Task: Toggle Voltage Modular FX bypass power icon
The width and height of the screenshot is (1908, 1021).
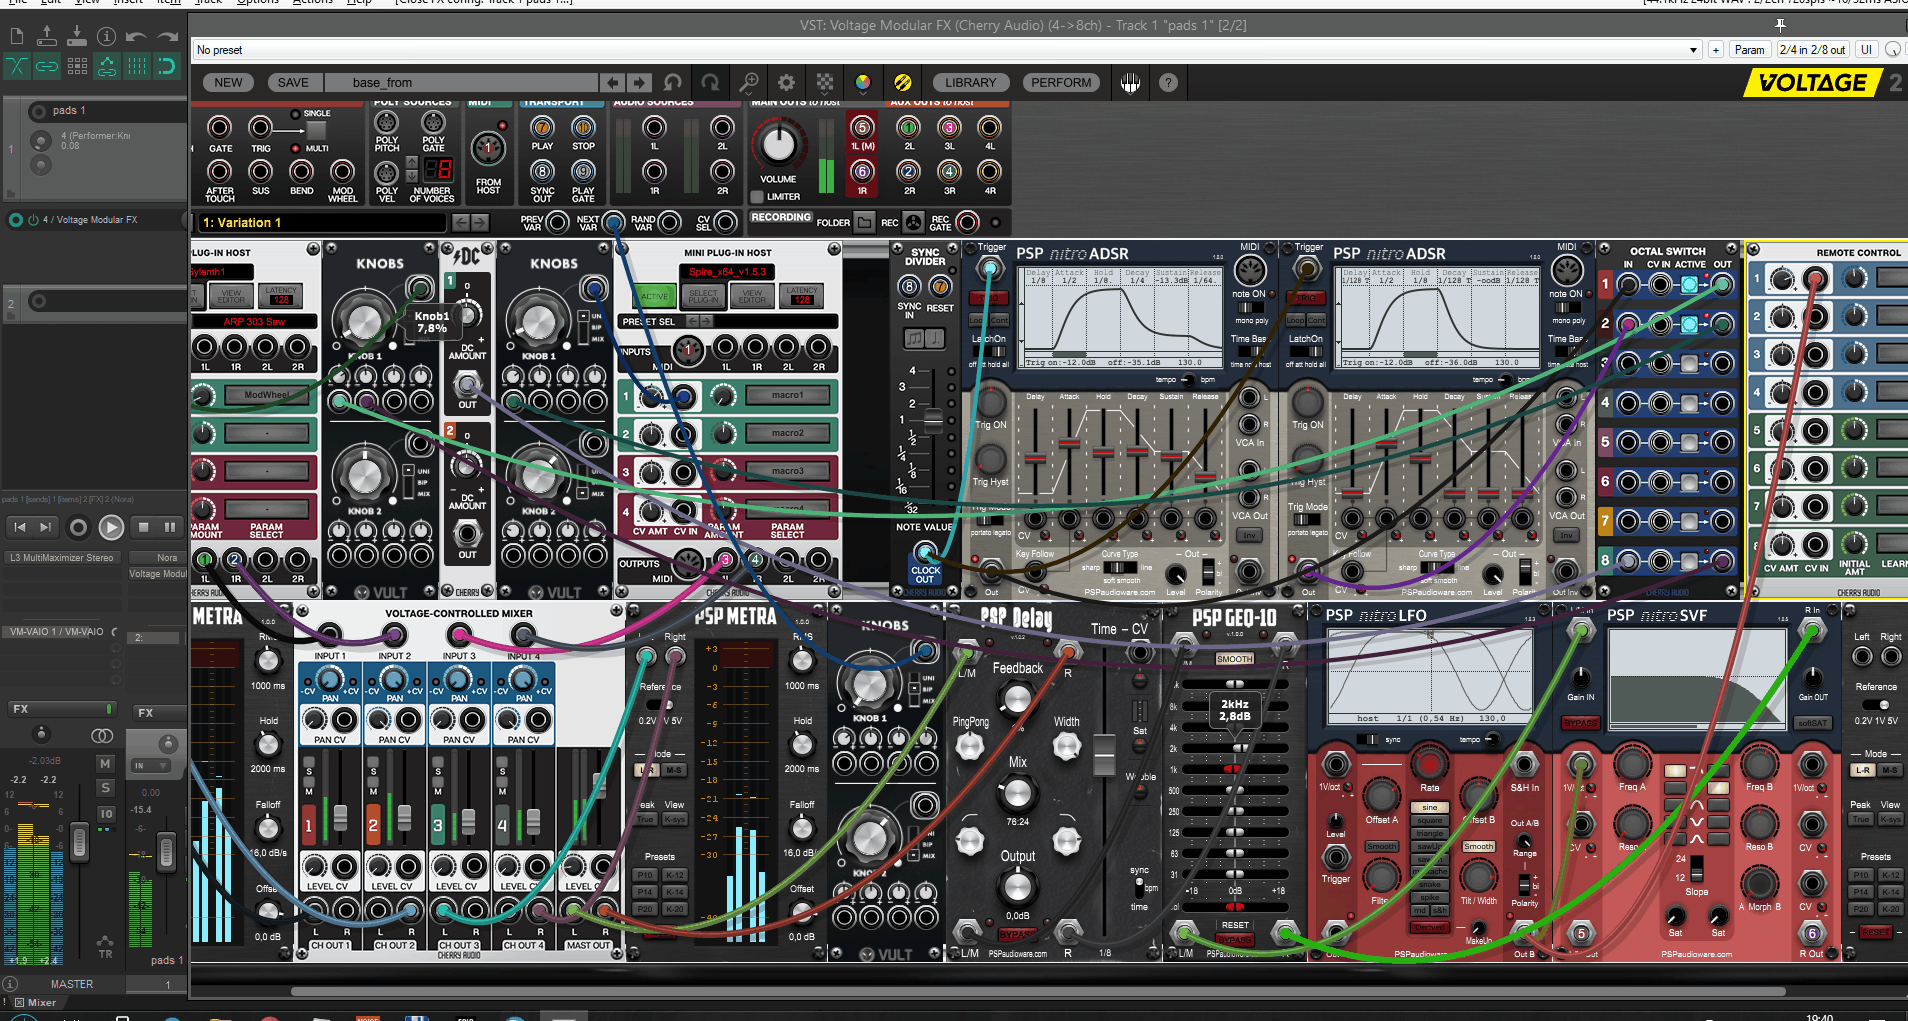Action: coord(33,220)
